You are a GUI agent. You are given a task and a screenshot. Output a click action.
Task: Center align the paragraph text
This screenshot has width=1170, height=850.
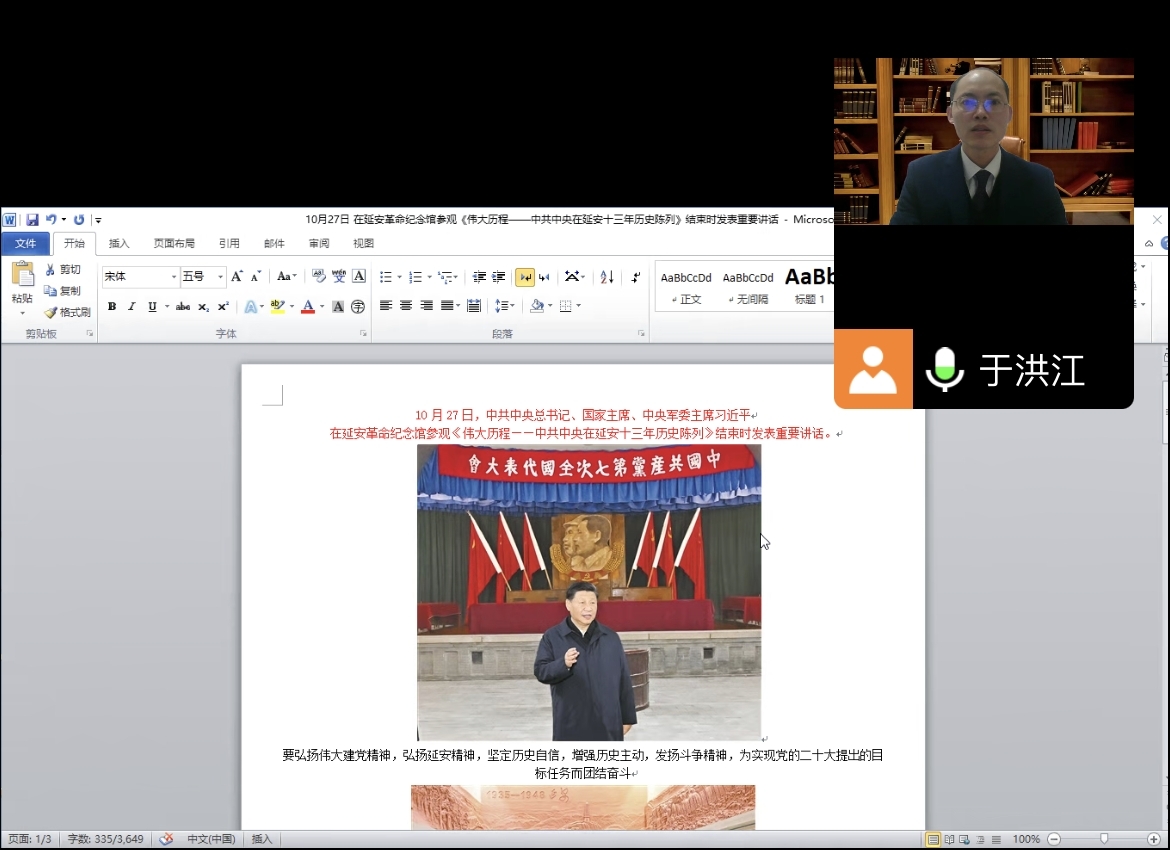[406, 306]
